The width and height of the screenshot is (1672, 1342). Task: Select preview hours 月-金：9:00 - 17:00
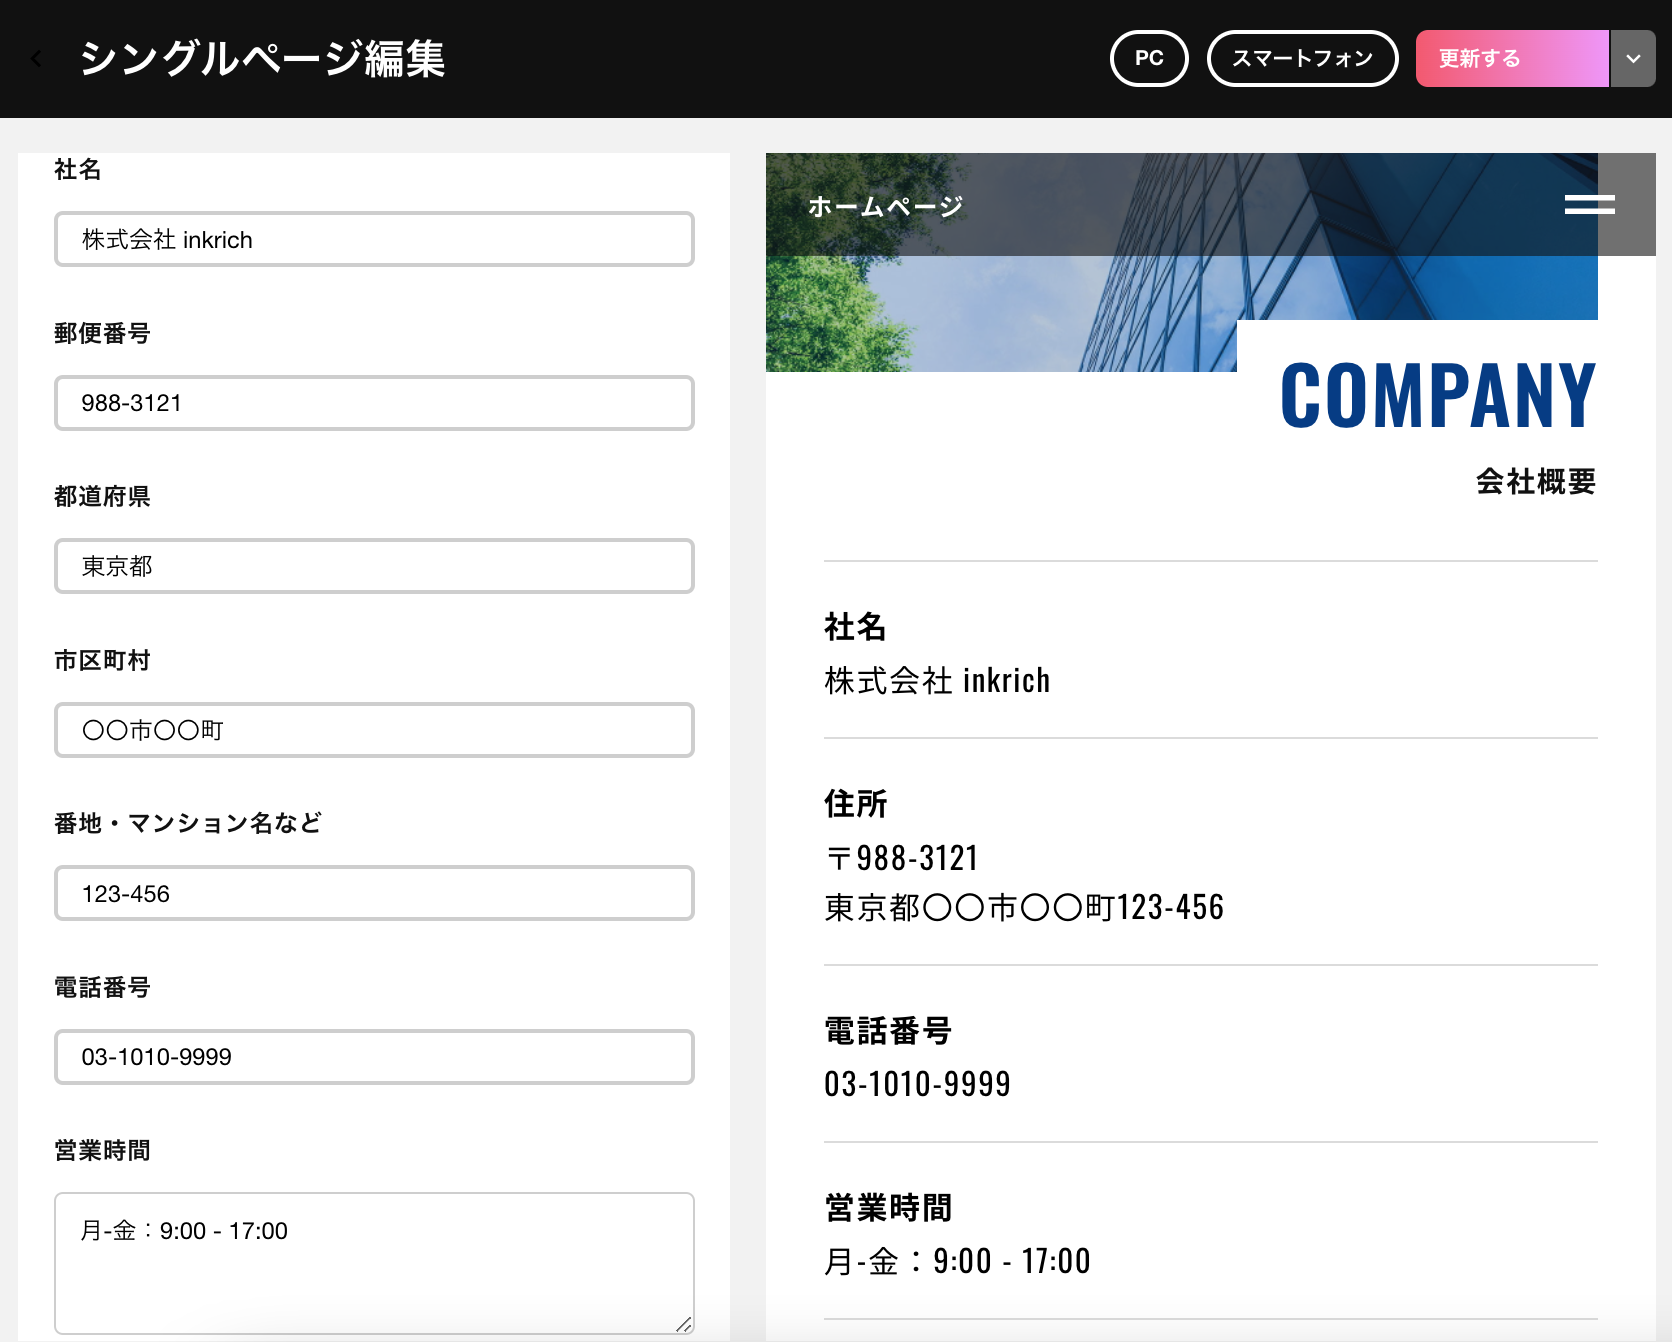(x=957, y=1261)
